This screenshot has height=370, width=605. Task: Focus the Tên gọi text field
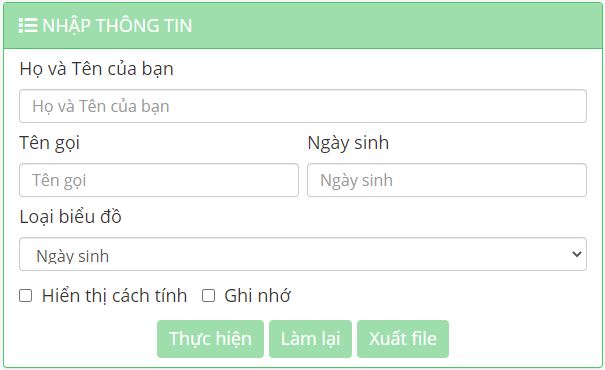tap(159, 180)
